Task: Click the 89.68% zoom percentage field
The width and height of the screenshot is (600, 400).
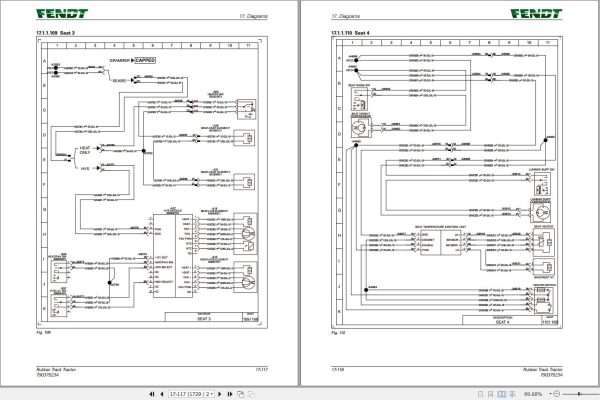Action: coord(533,394)
